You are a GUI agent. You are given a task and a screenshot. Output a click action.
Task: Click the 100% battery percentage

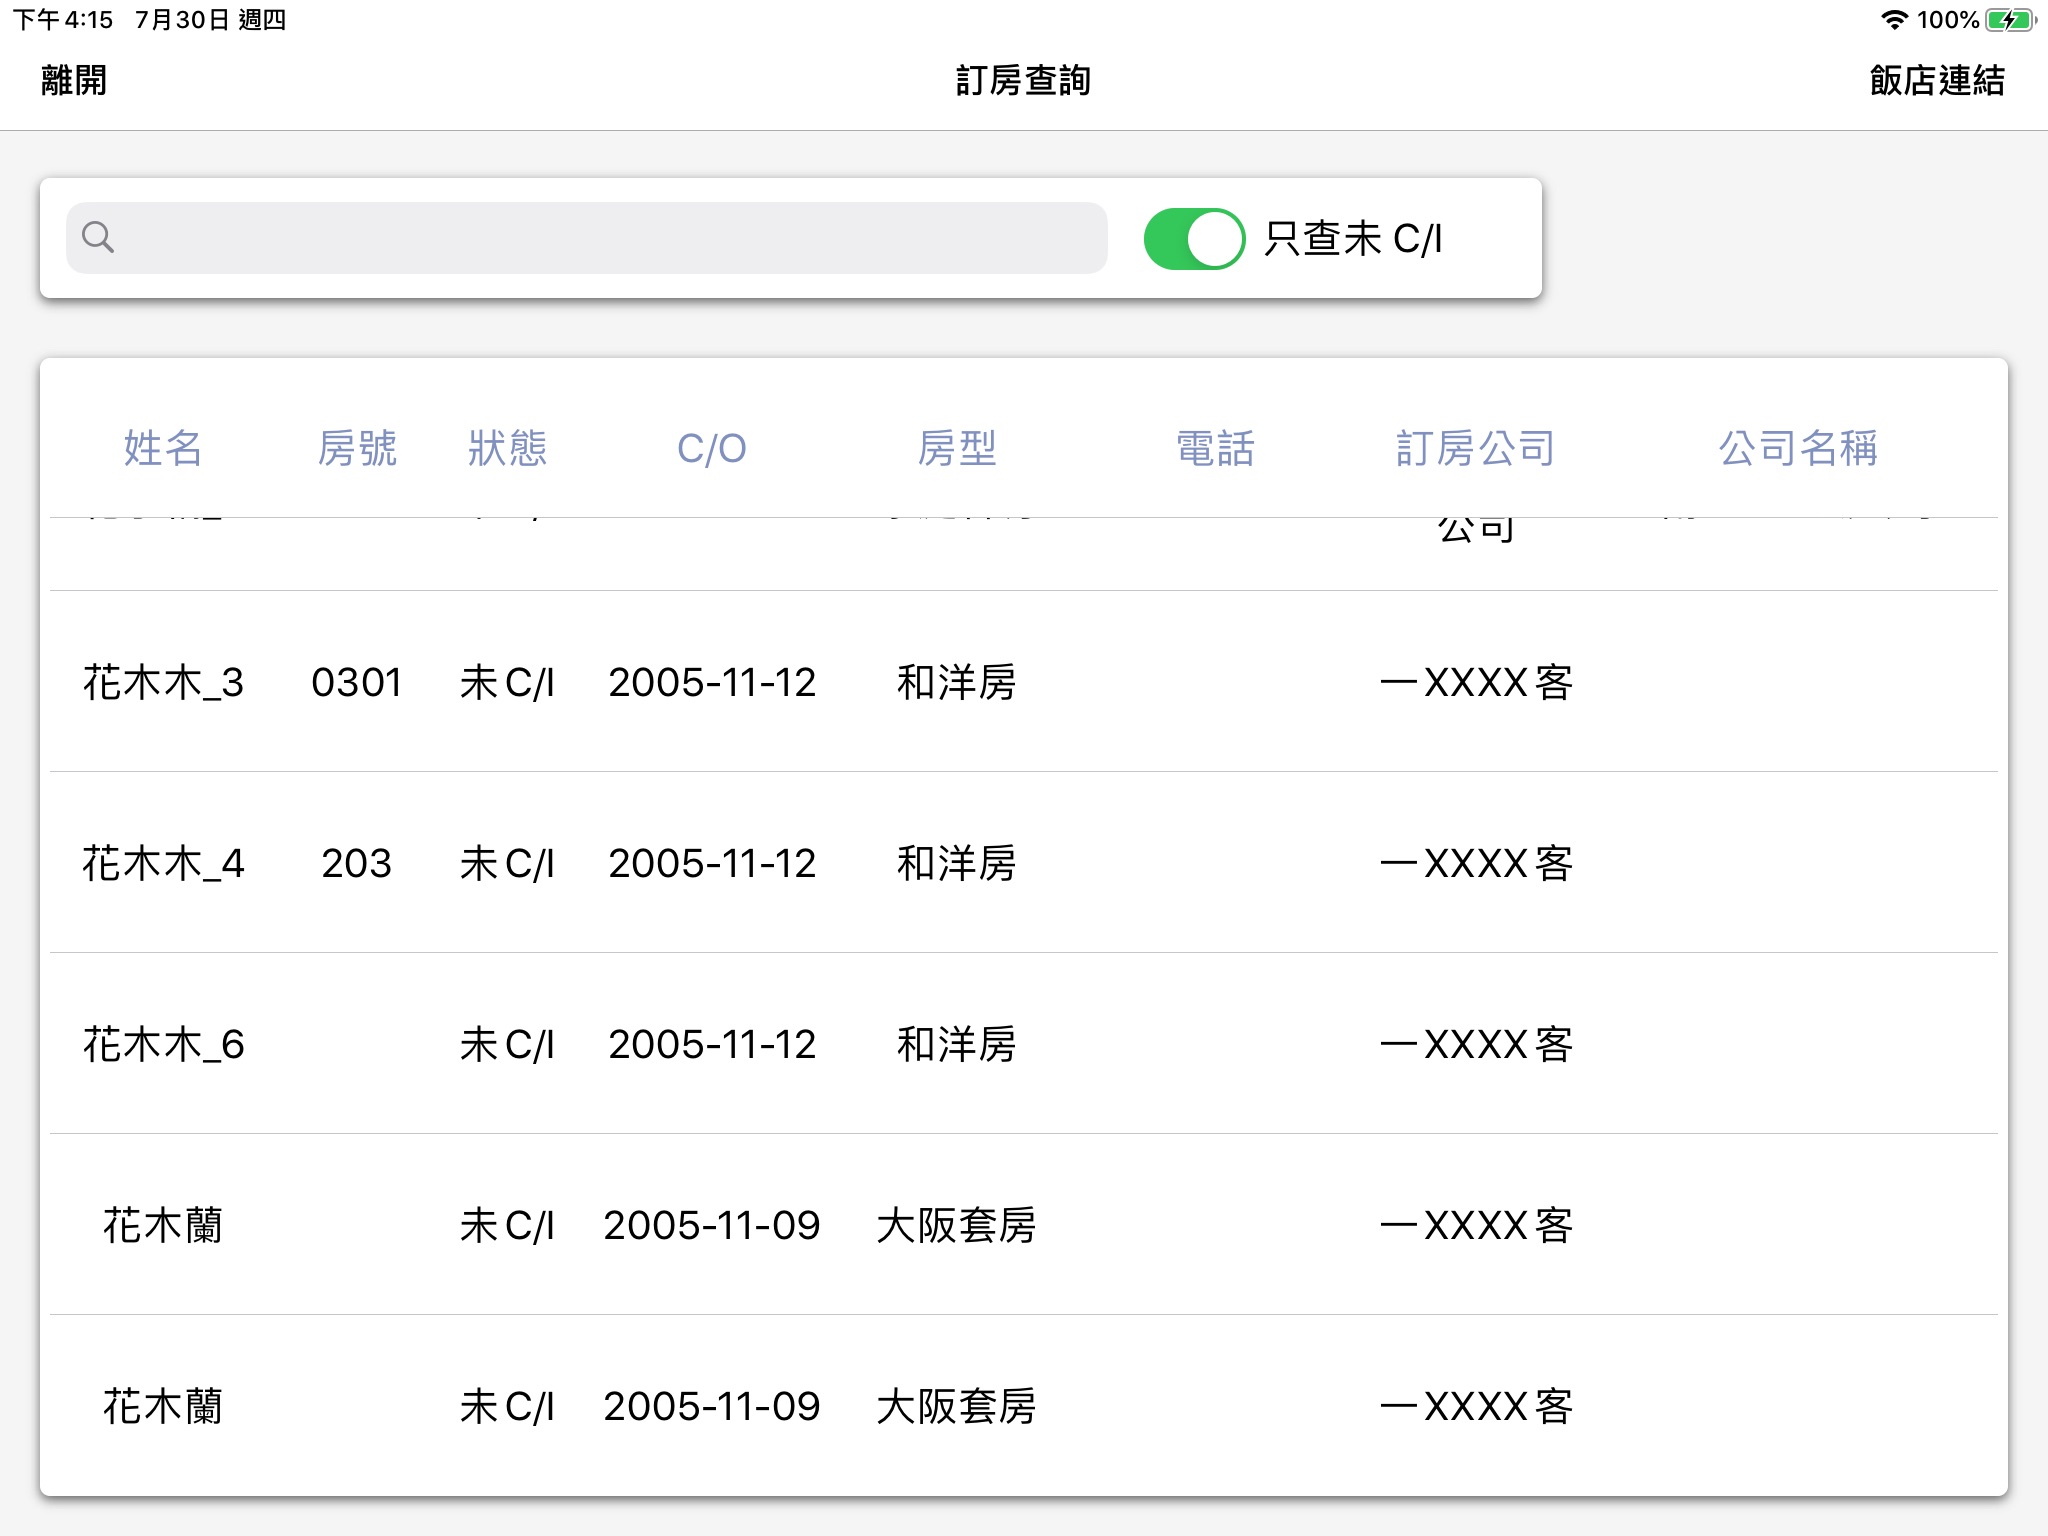pos(1948,20)
